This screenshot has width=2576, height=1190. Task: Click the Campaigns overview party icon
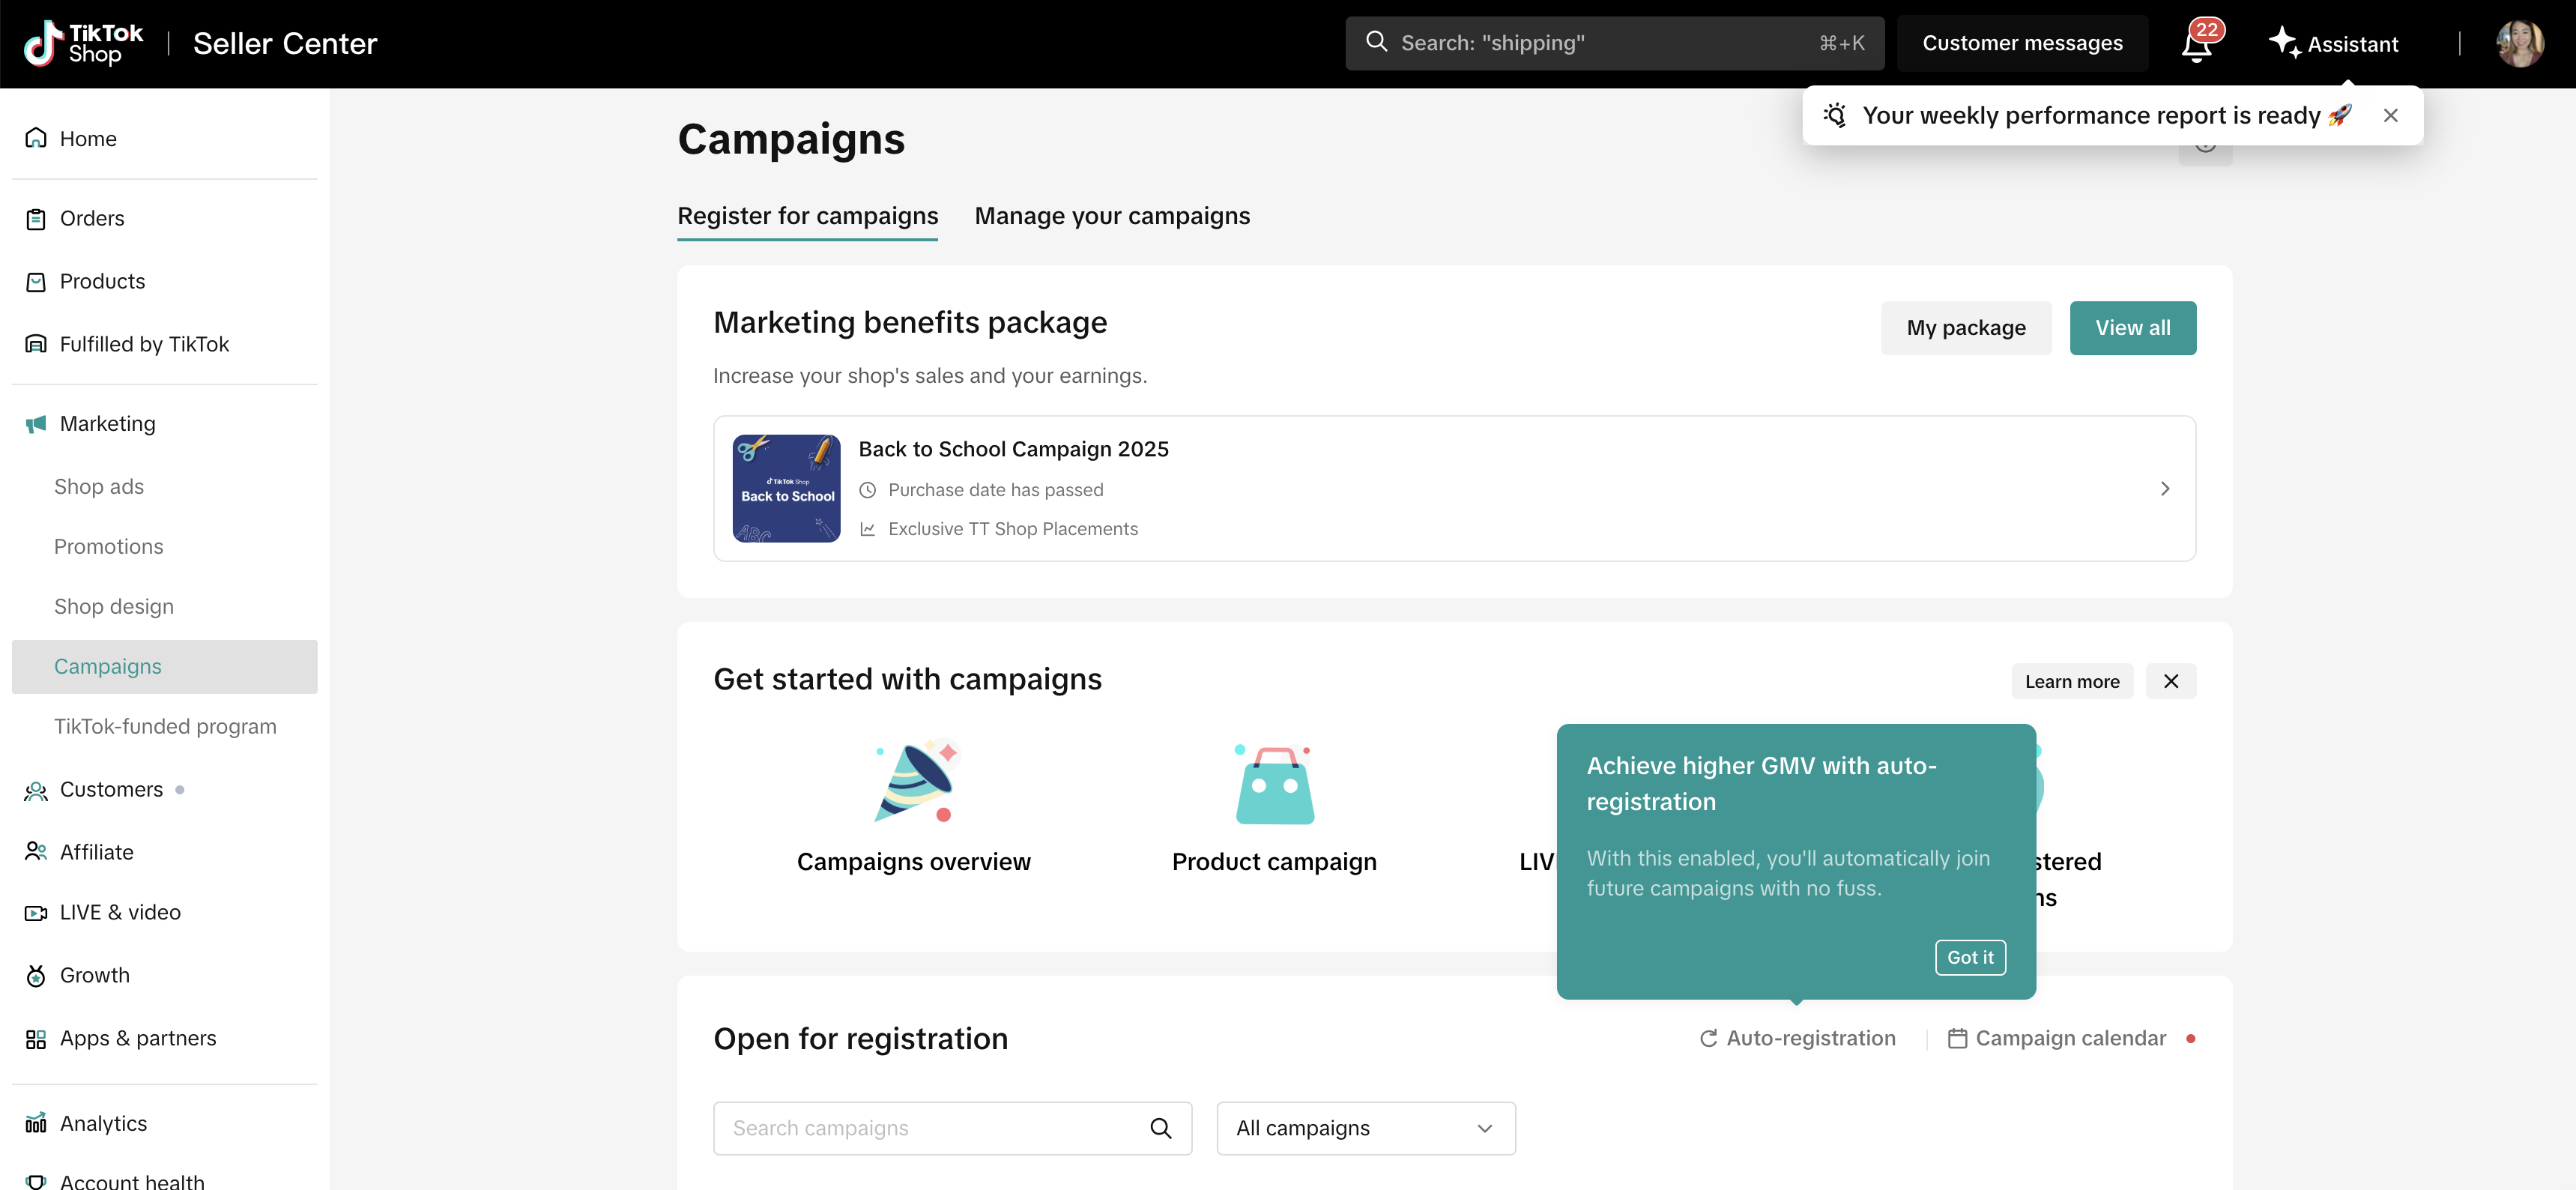(914, 782)
